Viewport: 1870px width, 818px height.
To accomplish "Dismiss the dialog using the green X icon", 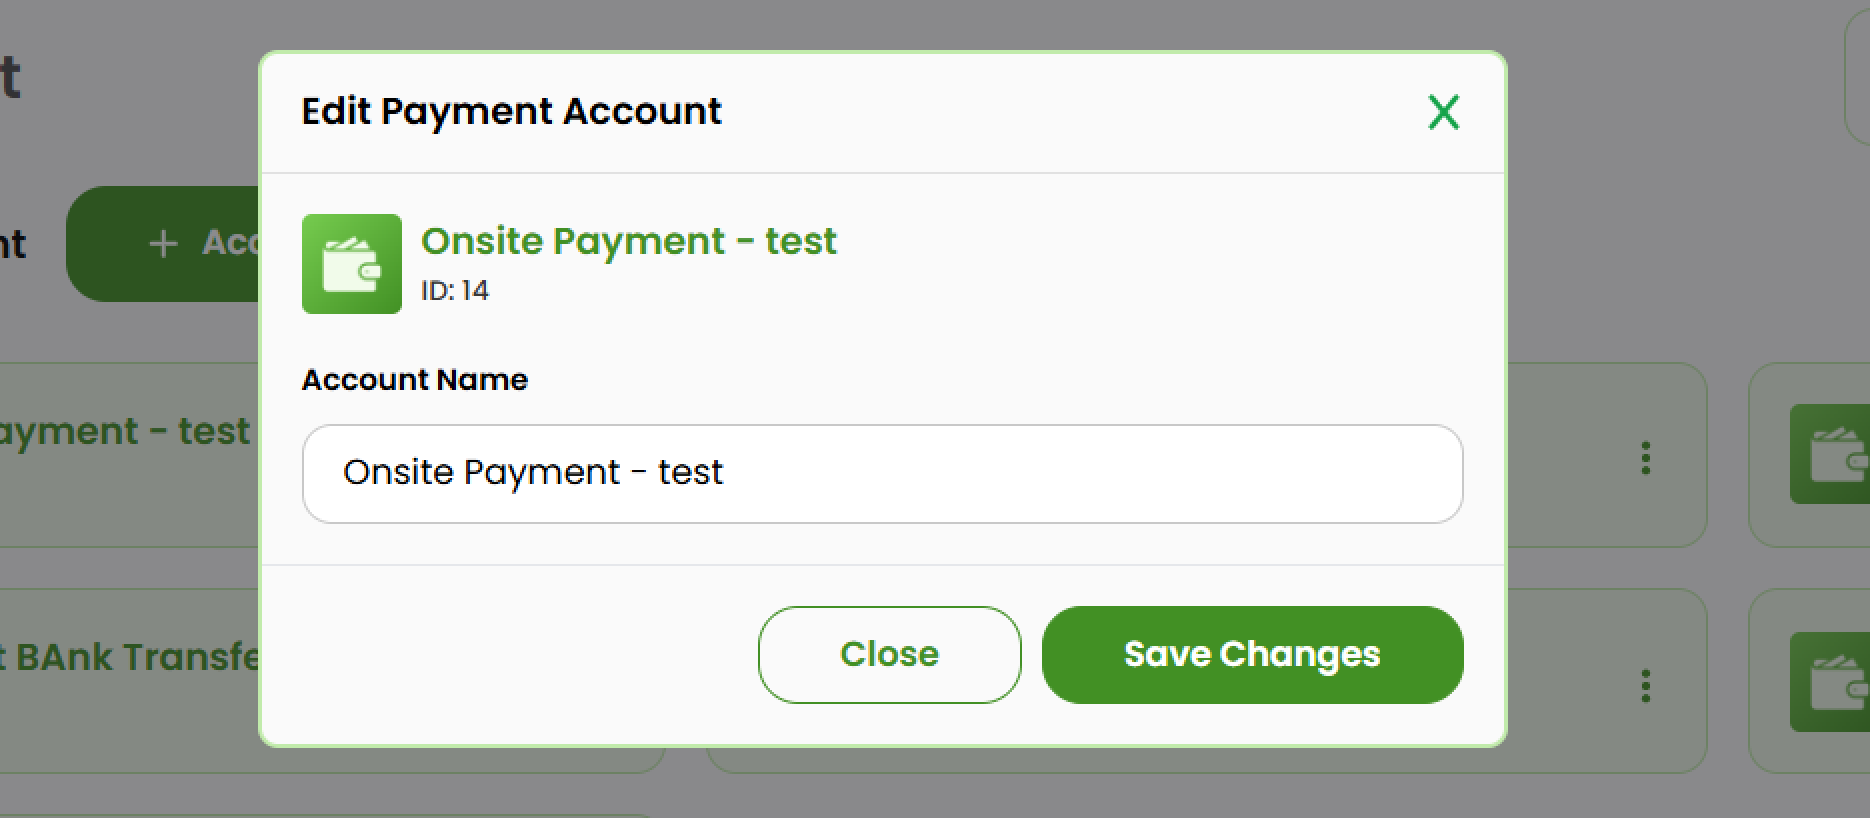I will pyautogui.click(x=1443, y=112).
